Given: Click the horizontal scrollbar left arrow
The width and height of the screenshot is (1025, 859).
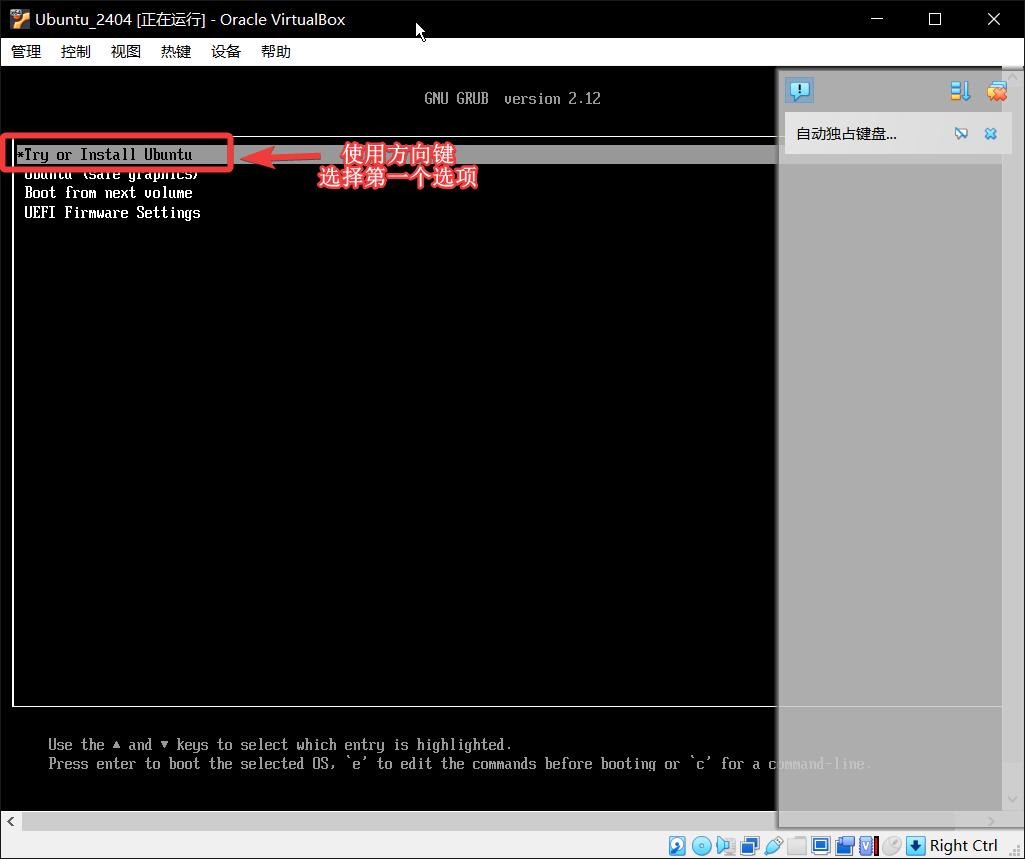Looking at the screenshot, I should click(11, 821).
